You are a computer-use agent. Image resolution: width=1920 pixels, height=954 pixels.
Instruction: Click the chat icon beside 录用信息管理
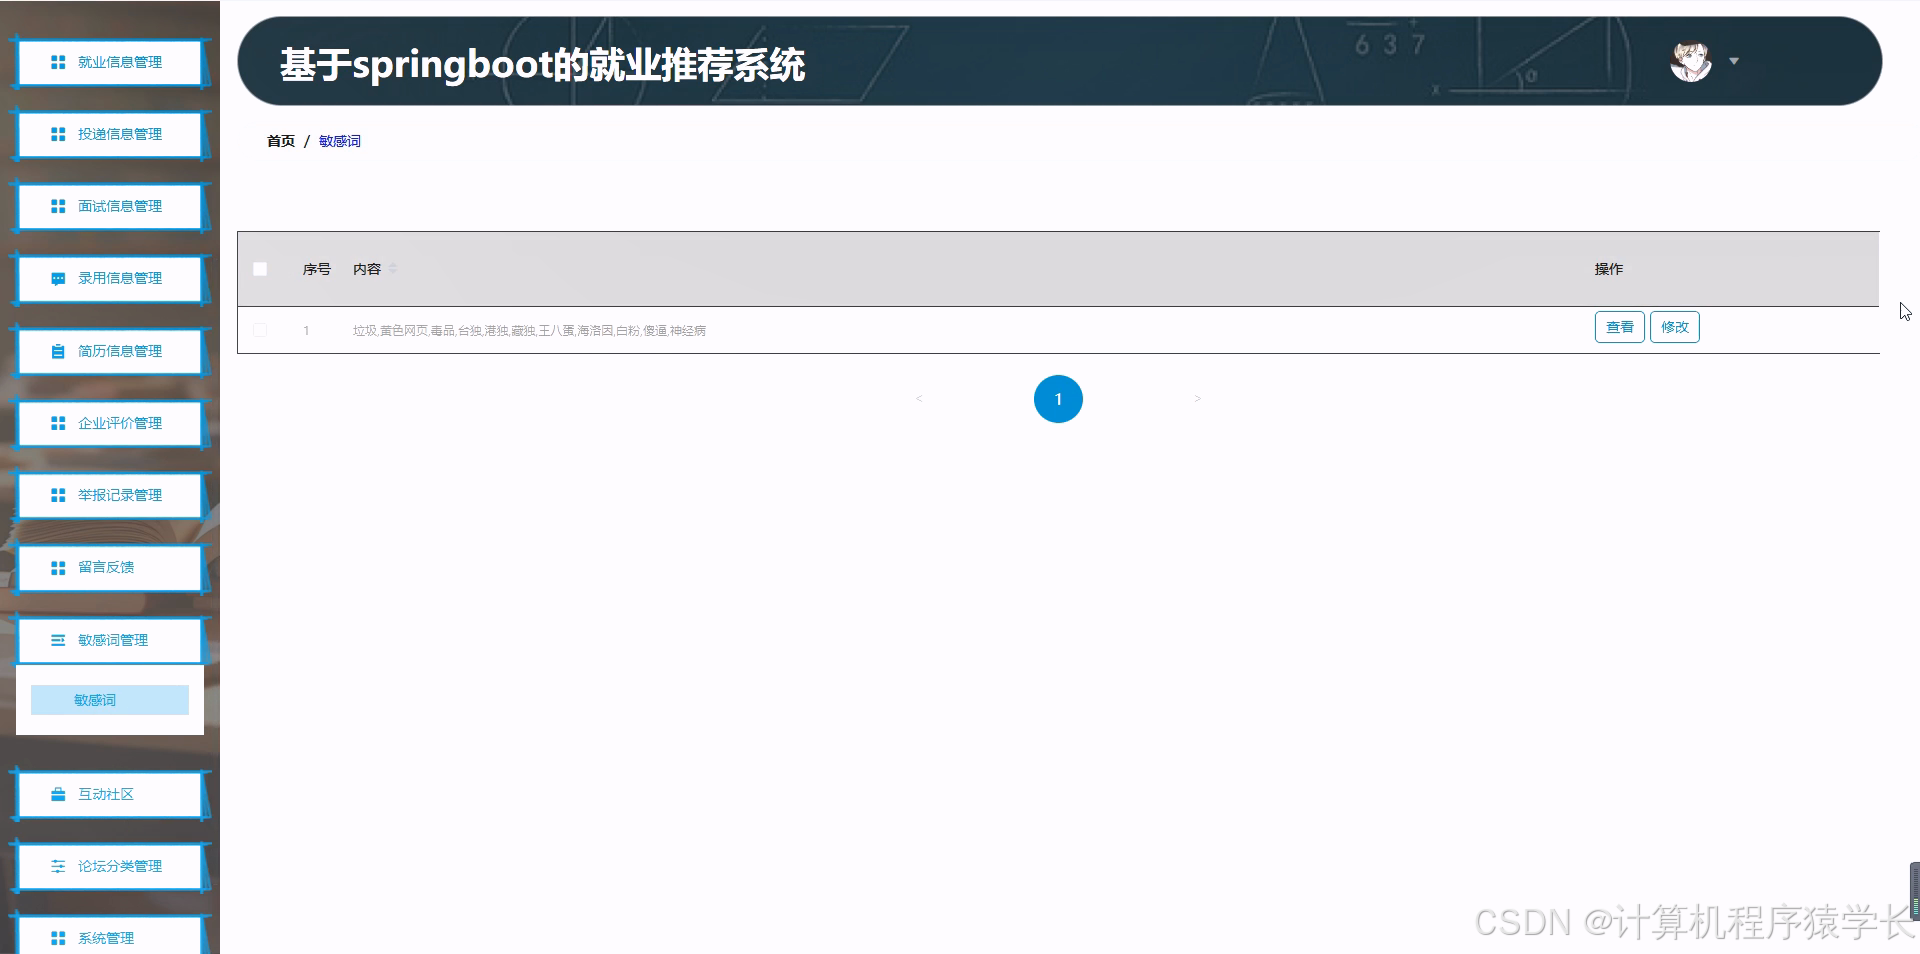coord(57,278)
